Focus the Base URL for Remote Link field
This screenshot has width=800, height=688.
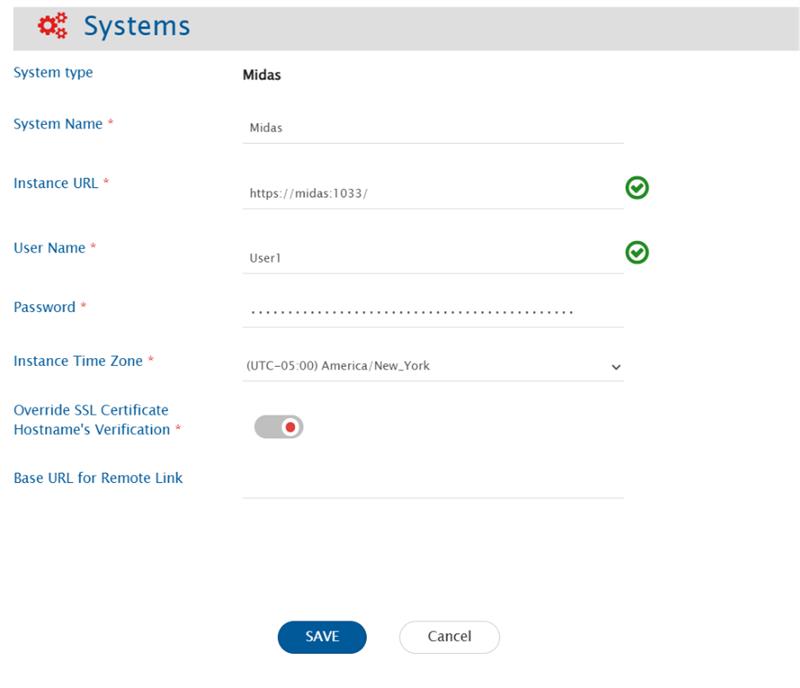[432, 482]
